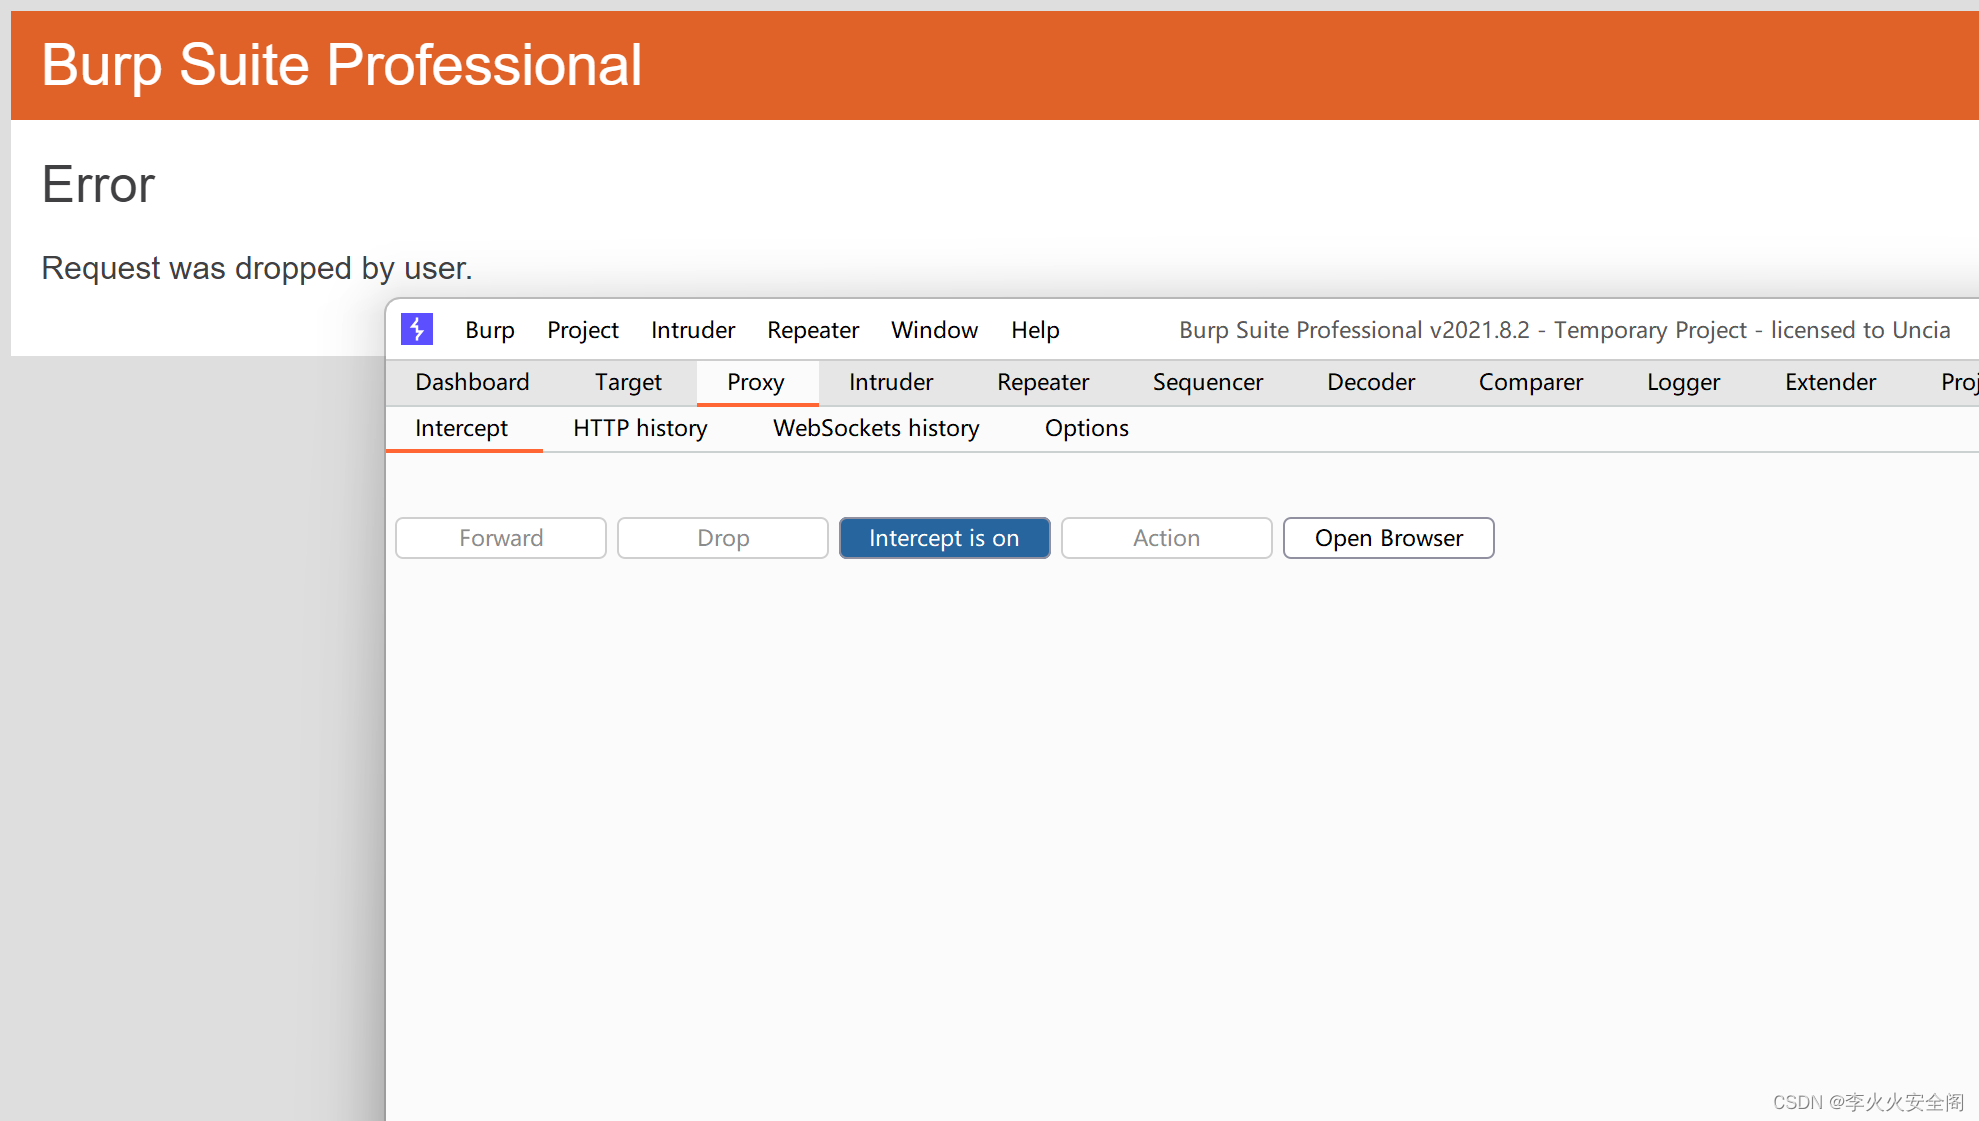Open the Sequencer tab
This screenshot has height=1121, width=1979.
[1208, 382]
